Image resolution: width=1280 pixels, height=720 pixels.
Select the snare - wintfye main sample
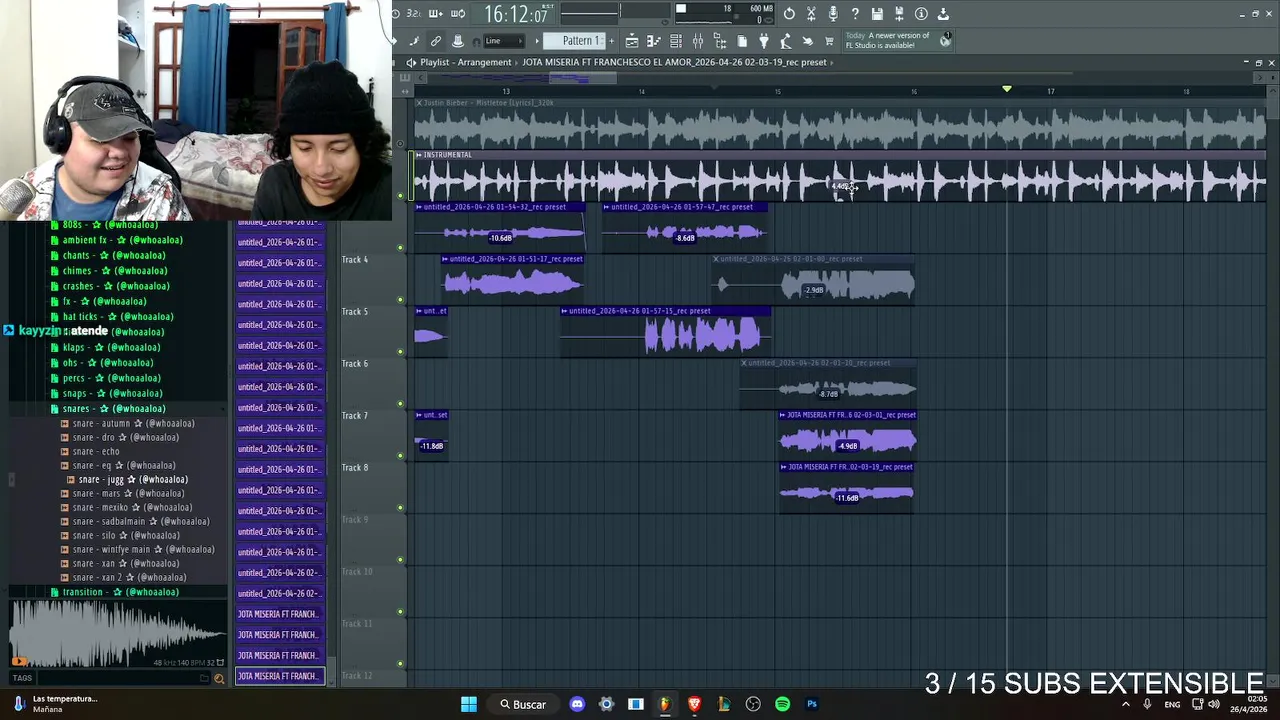coord(143,549)
